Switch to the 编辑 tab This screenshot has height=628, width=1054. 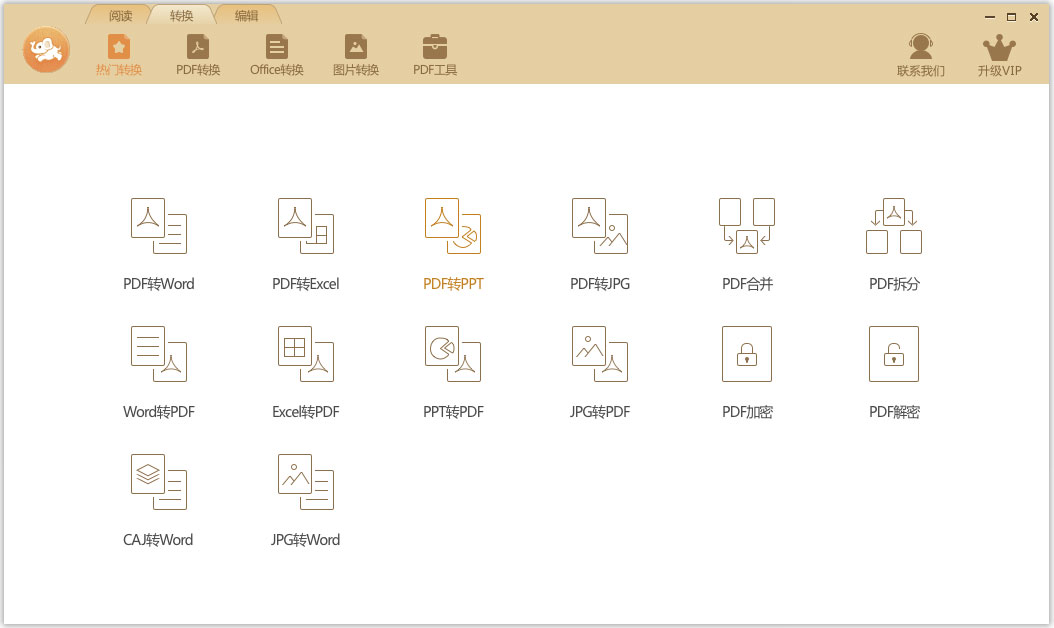[x=245, y=16]
